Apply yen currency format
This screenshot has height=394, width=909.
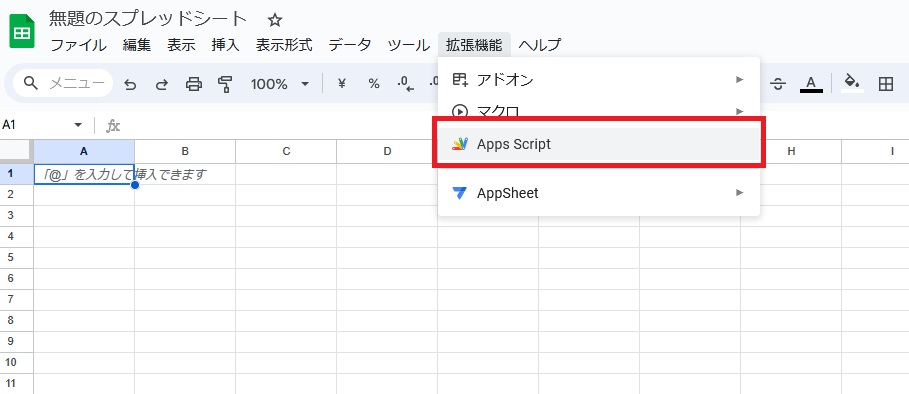(342, 84)
